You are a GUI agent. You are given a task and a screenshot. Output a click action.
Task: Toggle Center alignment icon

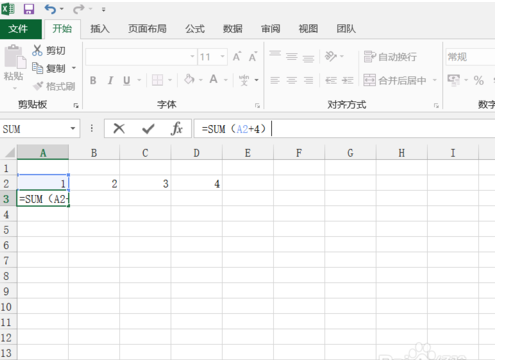click(x=292, y=80)
